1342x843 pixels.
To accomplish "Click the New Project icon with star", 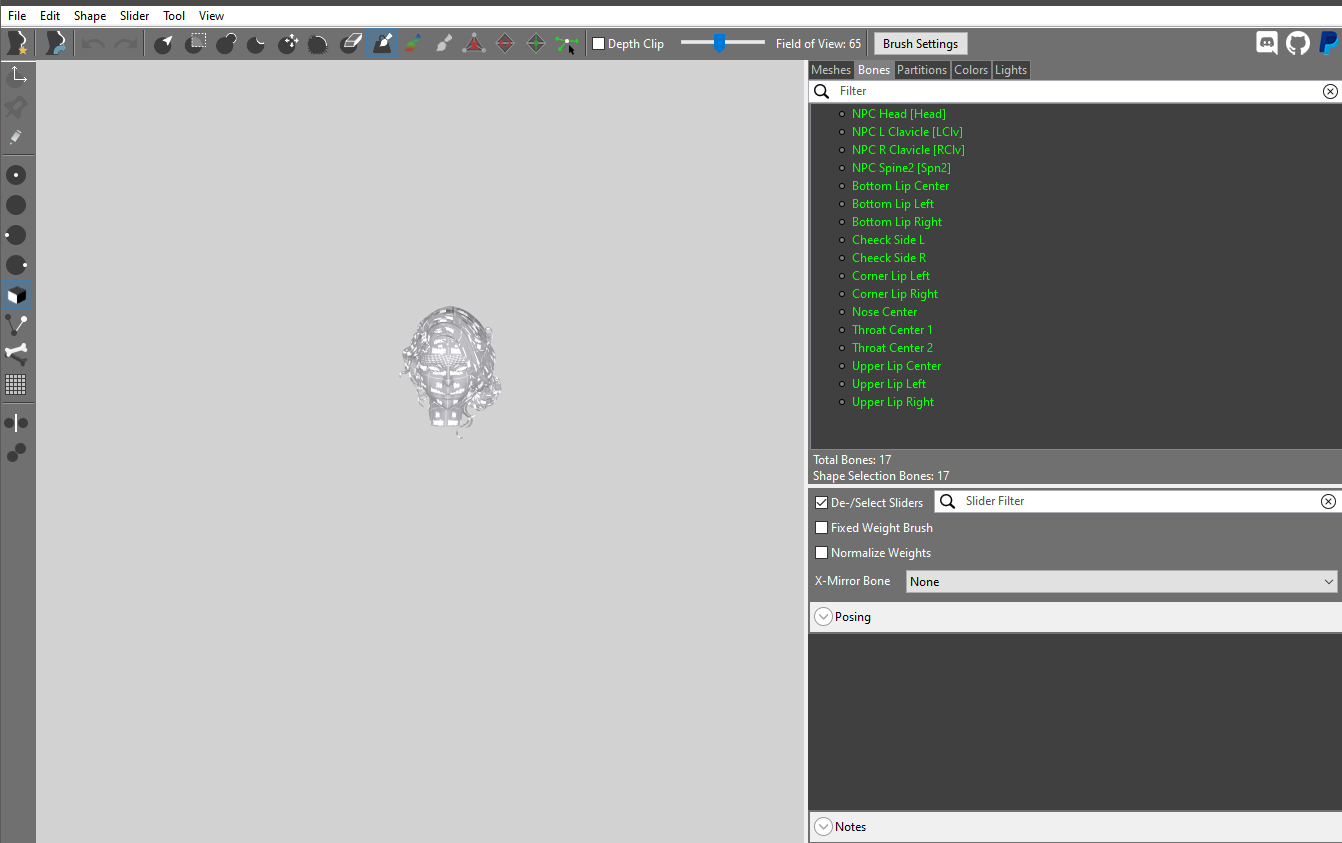I will coord(17,43).
